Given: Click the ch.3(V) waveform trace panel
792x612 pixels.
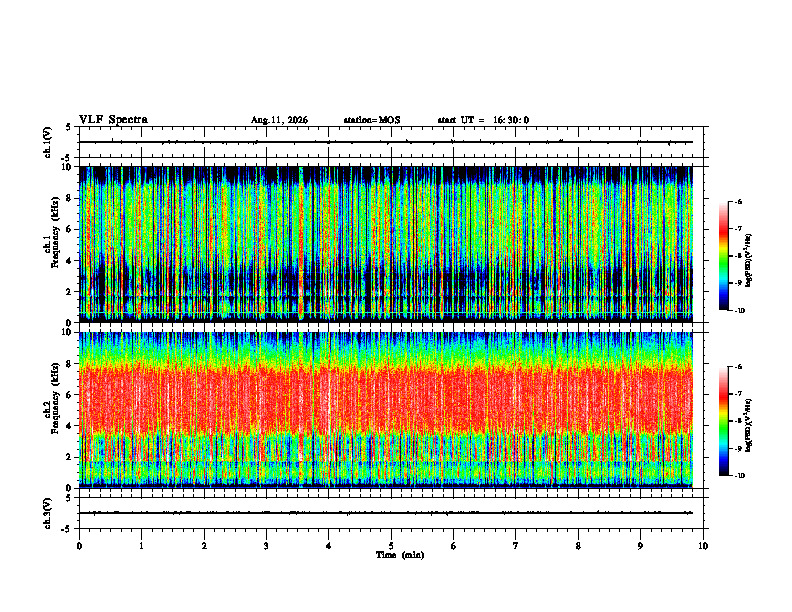Looking at the screenshot, I should point(391,513).
